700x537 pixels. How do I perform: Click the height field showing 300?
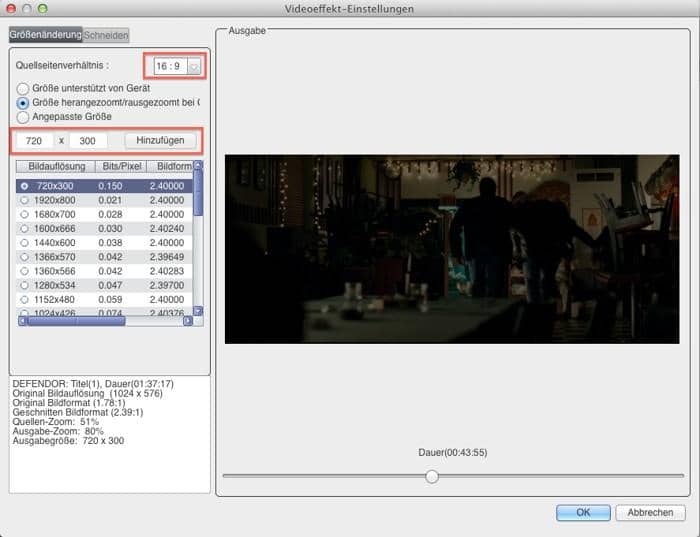coord(88,141)
